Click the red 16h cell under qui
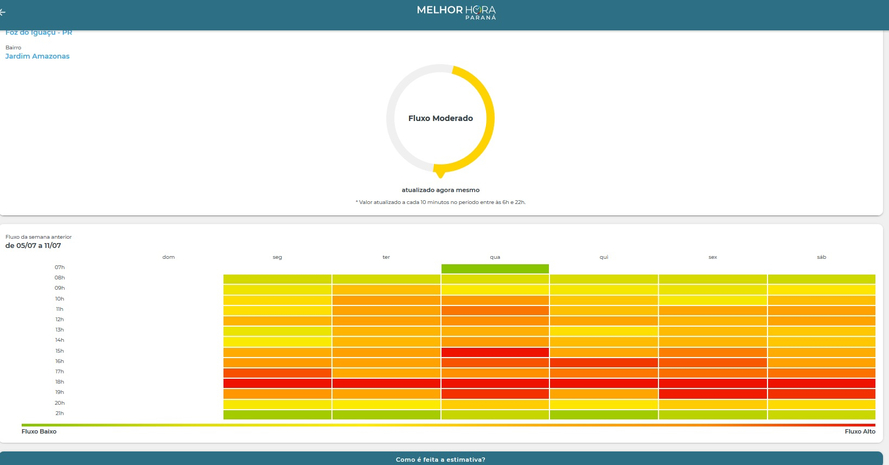This screenshot has width=889, height=465. (603, 362)
